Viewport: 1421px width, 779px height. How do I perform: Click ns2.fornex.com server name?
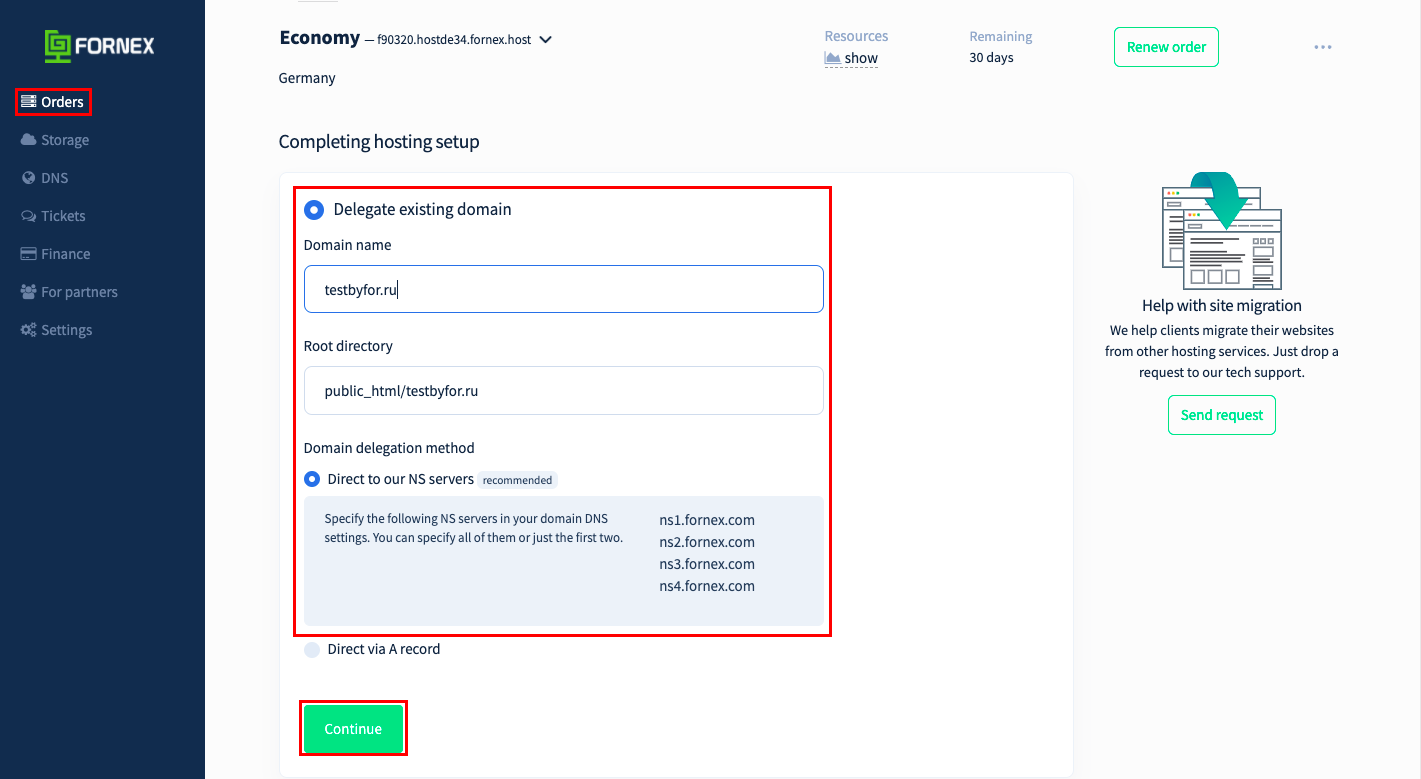pyautogui.click(x=707, y=542)
